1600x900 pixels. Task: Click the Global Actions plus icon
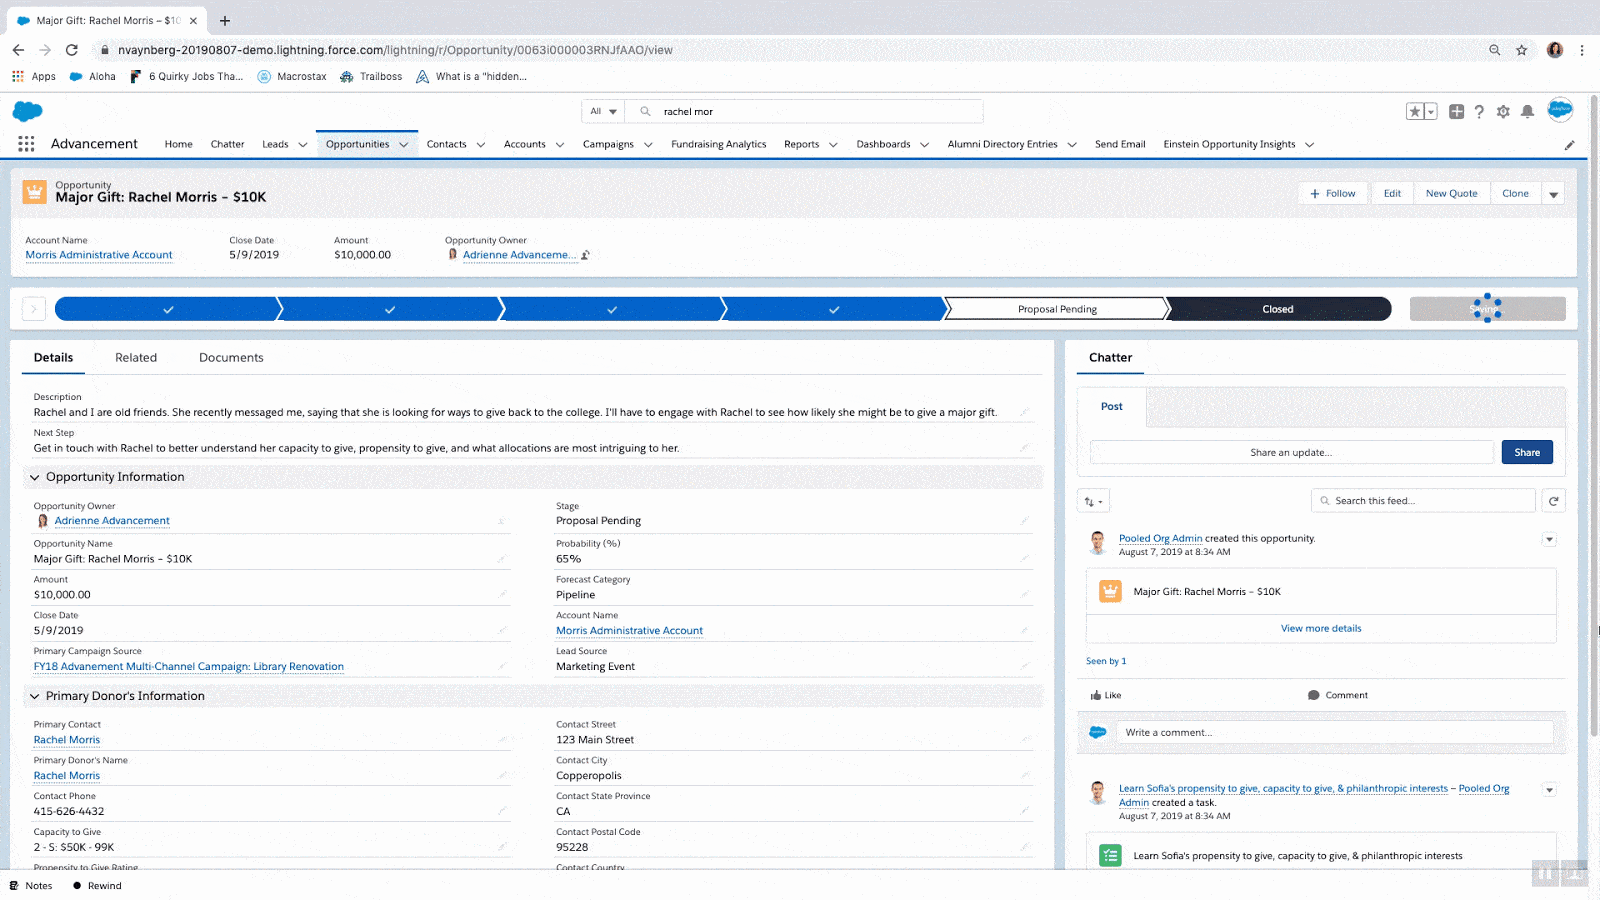[1456, 112]
